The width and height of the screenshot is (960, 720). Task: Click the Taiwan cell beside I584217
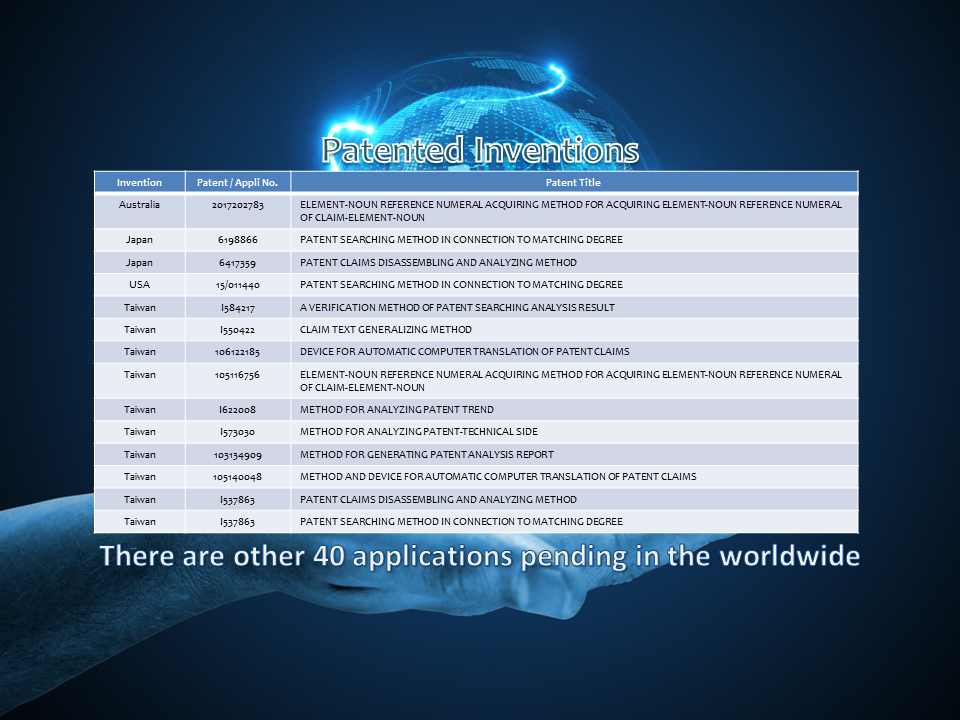click(140, 307)
